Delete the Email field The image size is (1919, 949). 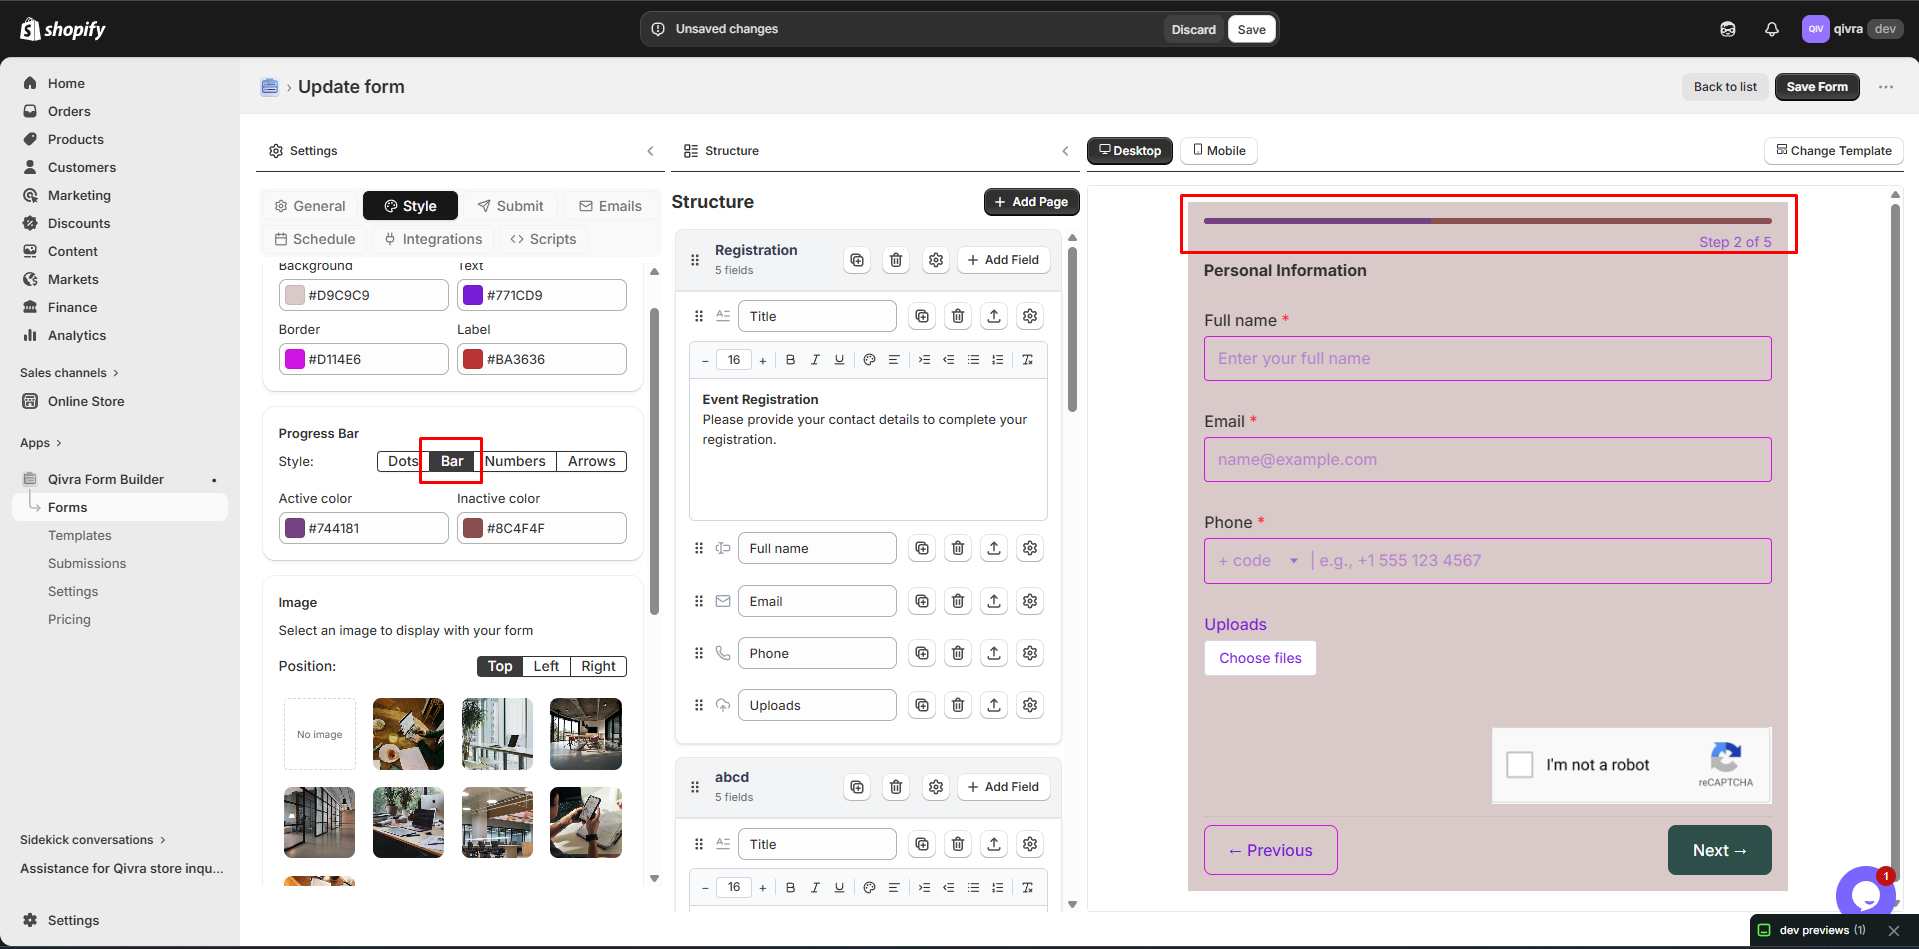958,601
